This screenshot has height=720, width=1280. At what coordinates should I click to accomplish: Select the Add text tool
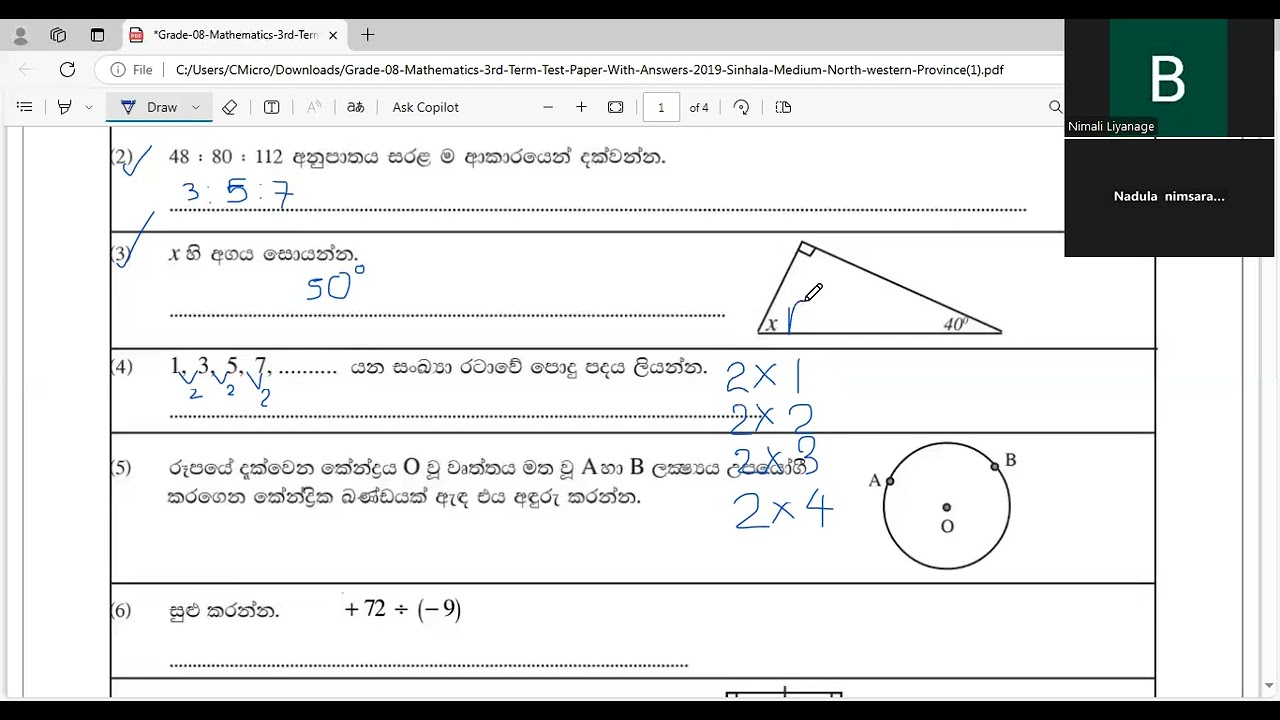point(271,107)
